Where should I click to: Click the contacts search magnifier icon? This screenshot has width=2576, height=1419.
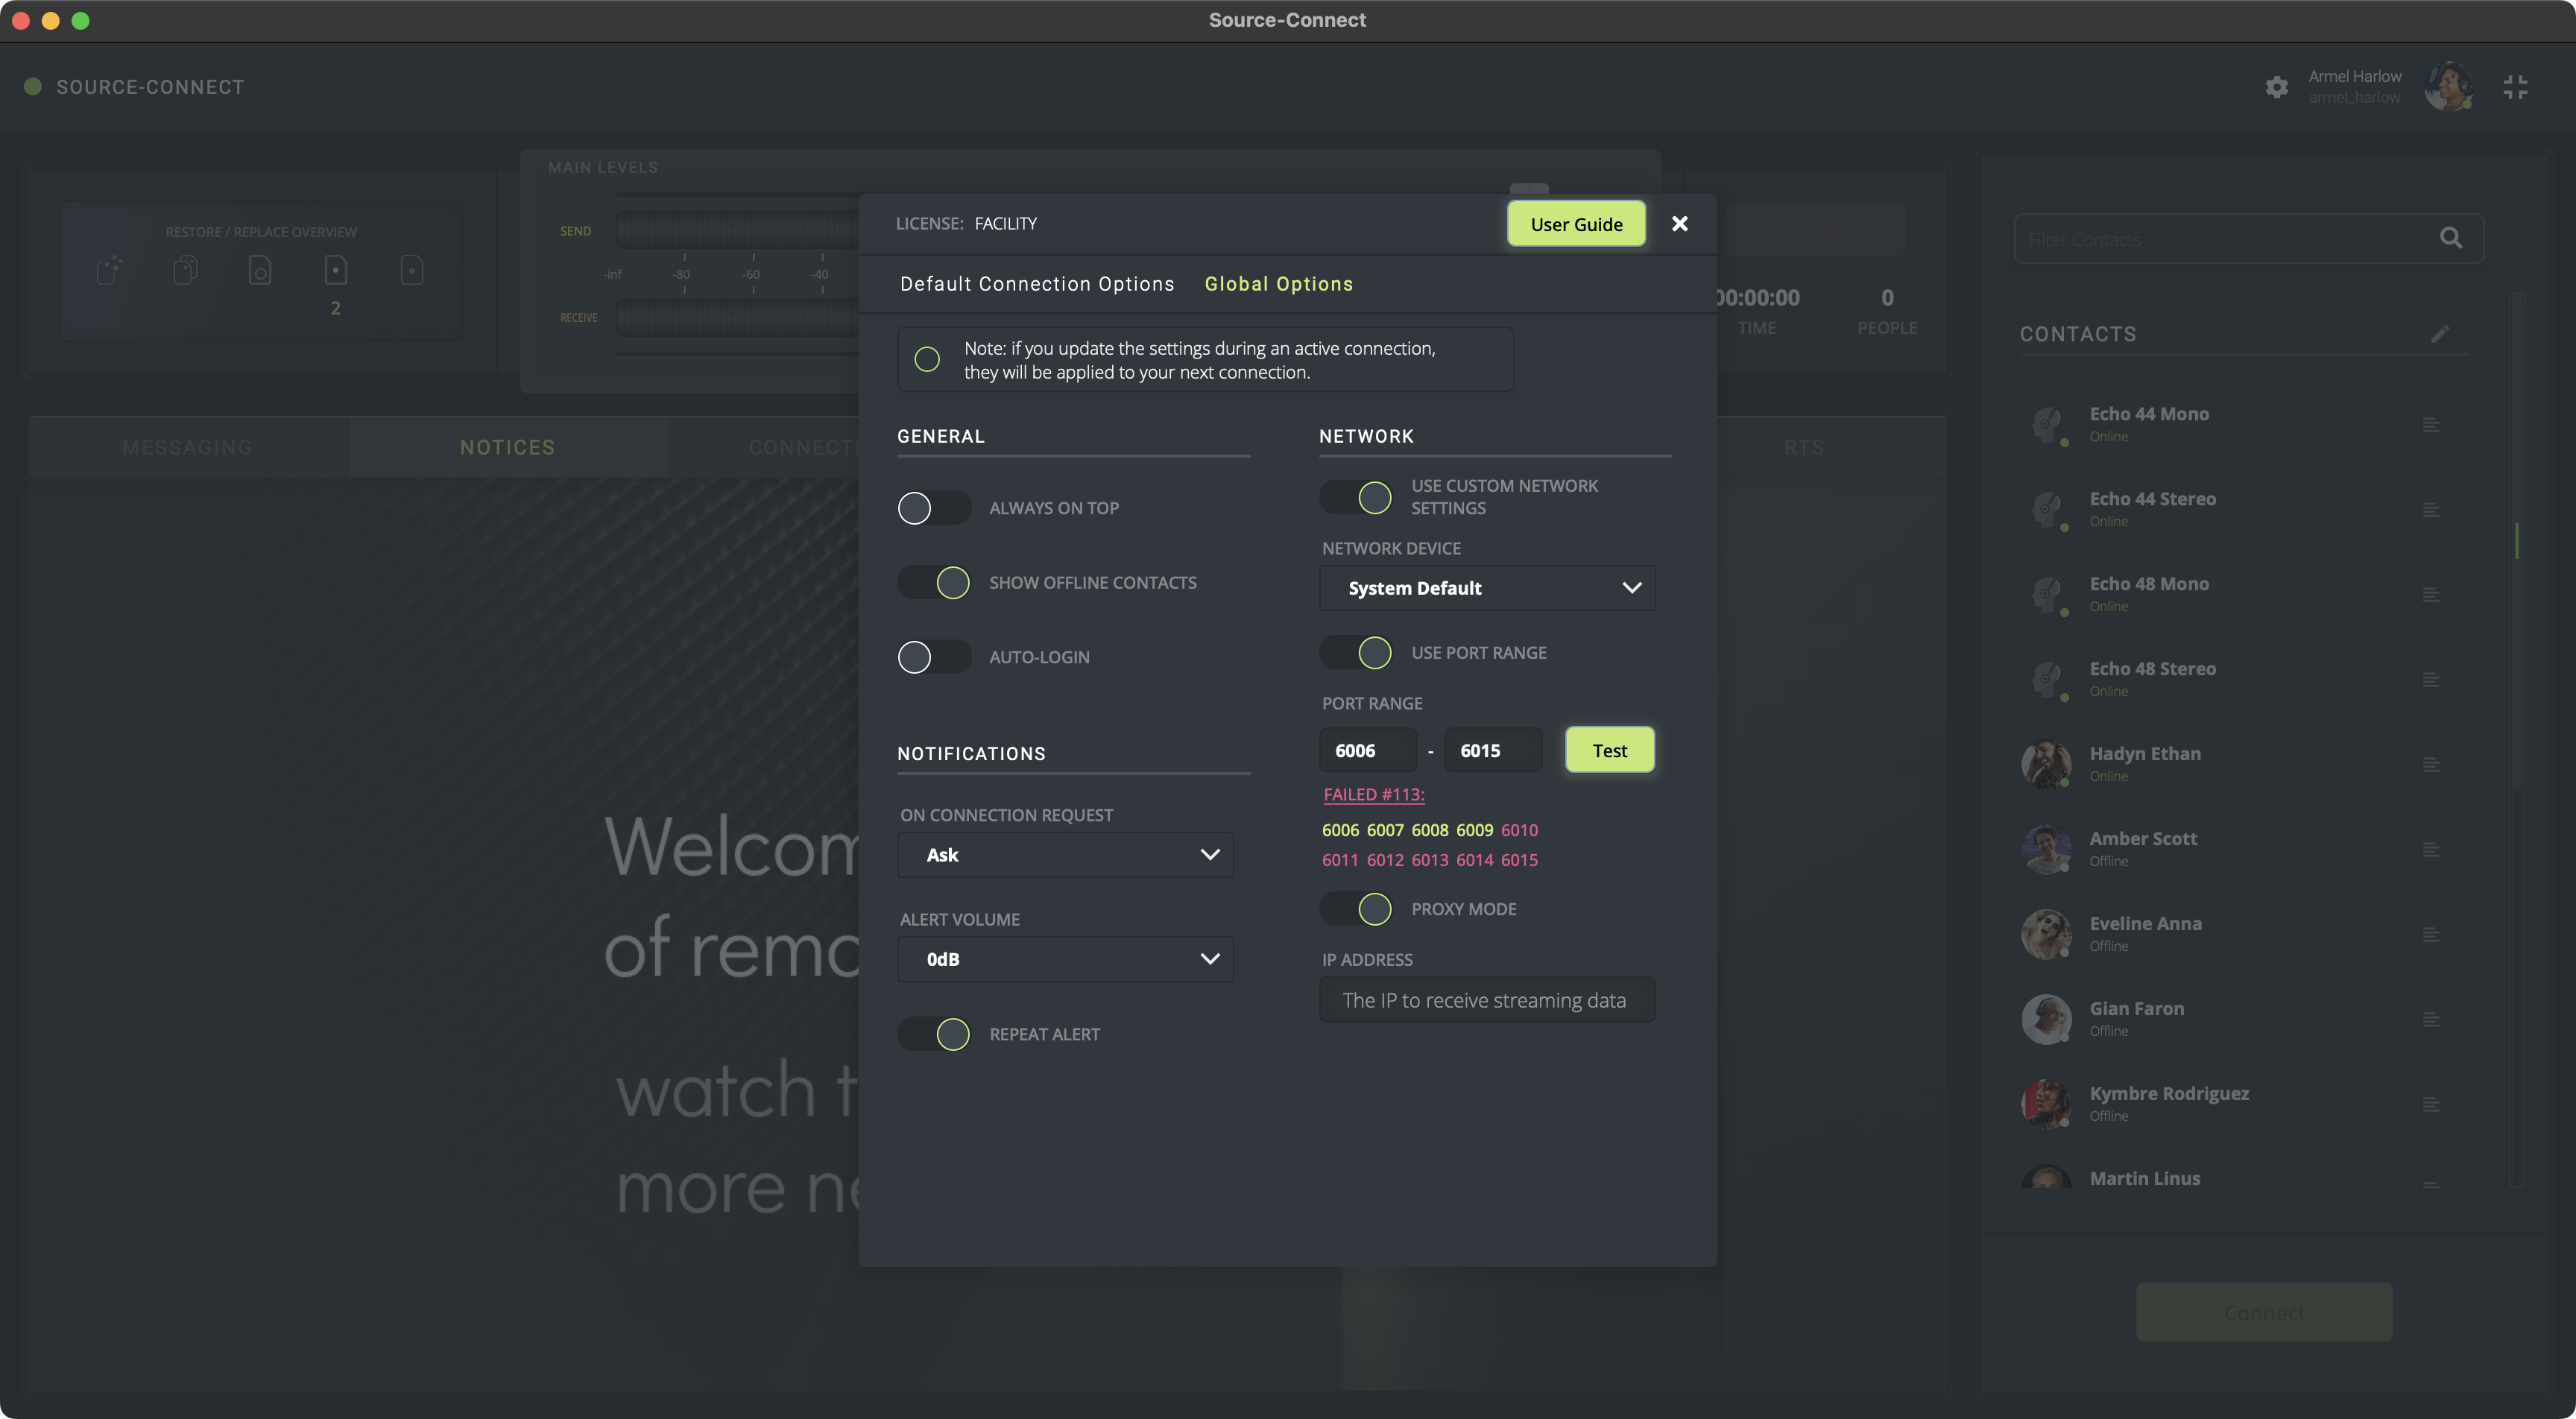pyautogui.click(x=2450, y=238)
